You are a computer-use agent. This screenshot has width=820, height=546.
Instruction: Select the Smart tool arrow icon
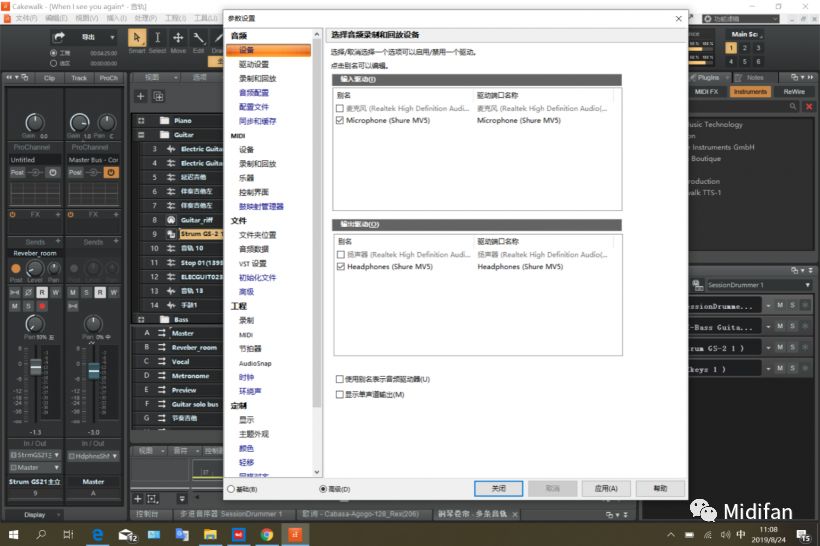tap(137, 37)
